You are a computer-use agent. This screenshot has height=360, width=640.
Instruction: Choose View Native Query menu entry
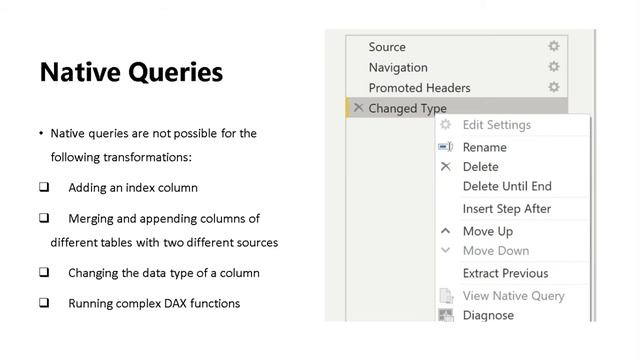tap(513, 296)
